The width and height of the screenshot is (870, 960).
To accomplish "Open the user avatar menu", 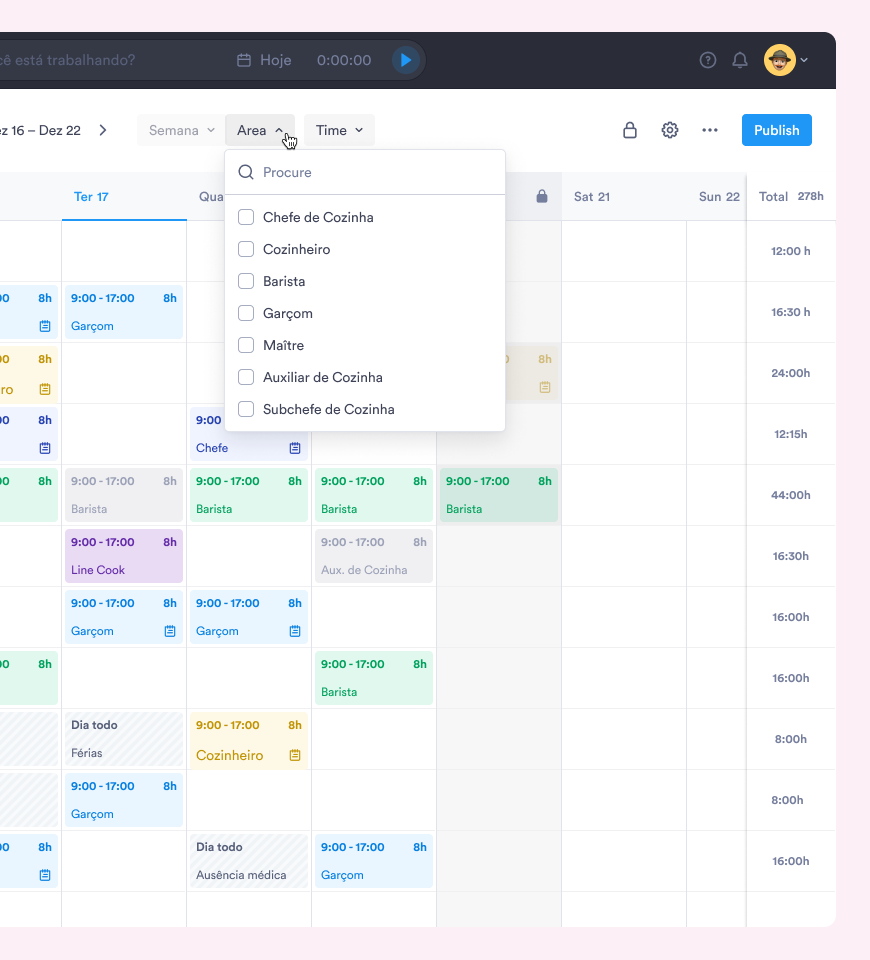I will tap(786, 60).
